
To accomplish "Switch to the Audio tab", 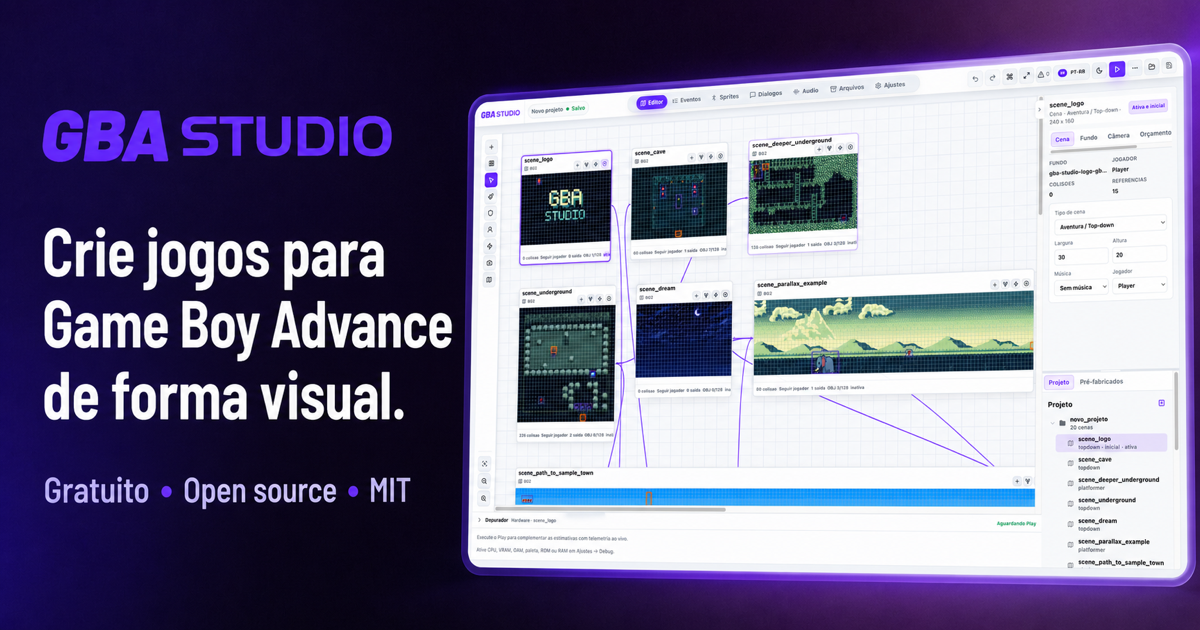I will click(806, 91).
